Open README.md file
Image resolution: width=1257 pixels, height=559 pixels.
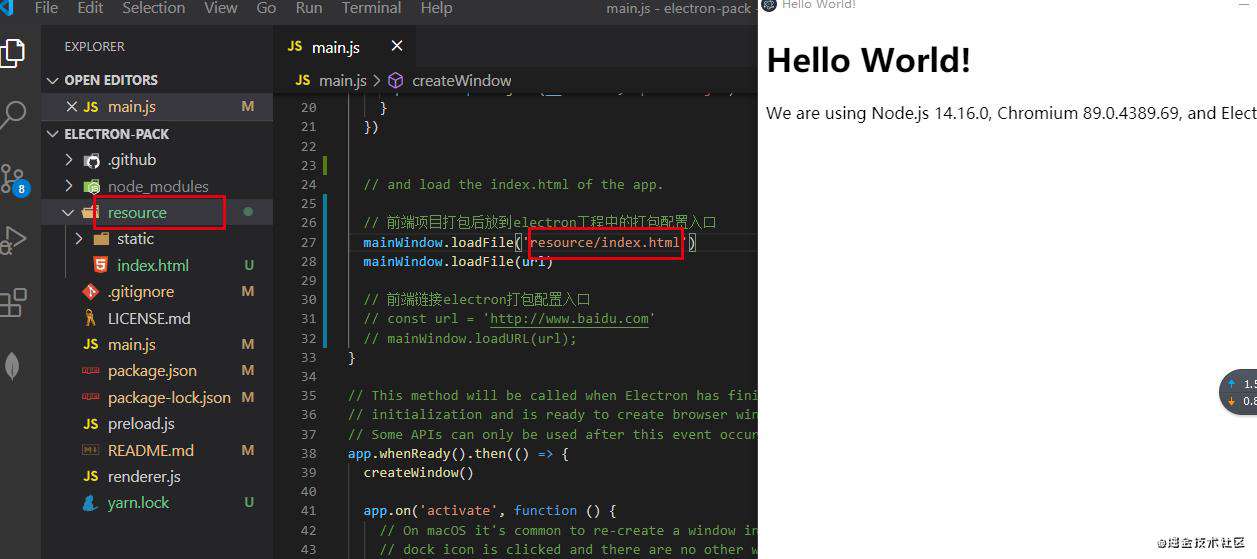(x=151, y=450)
